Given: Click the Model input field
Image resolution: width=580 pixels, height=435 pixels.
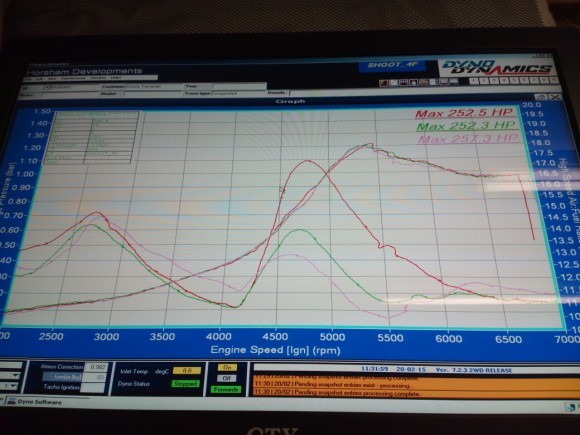Looking at the screenshot, I should (153, 94).
